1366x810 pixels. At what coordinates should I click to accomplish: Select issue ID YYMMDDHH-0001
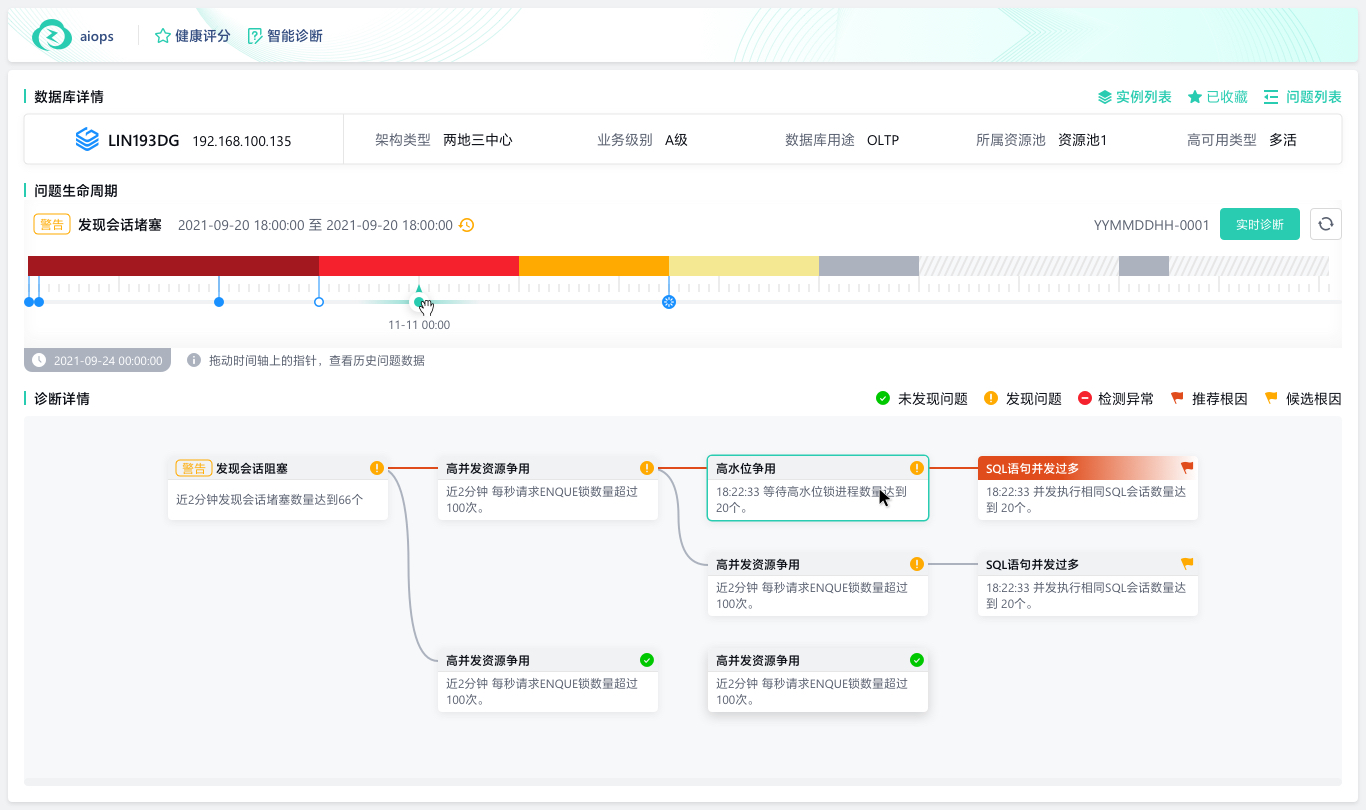coord(1152,225)
